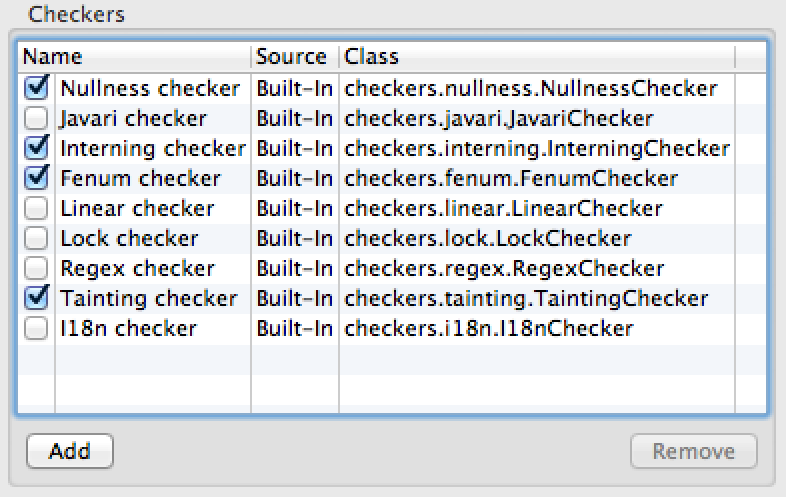Image resolution: width=786 pixels, height=497 pixels.
Task: Select the I18n checker name text
Action: [129, 329]
